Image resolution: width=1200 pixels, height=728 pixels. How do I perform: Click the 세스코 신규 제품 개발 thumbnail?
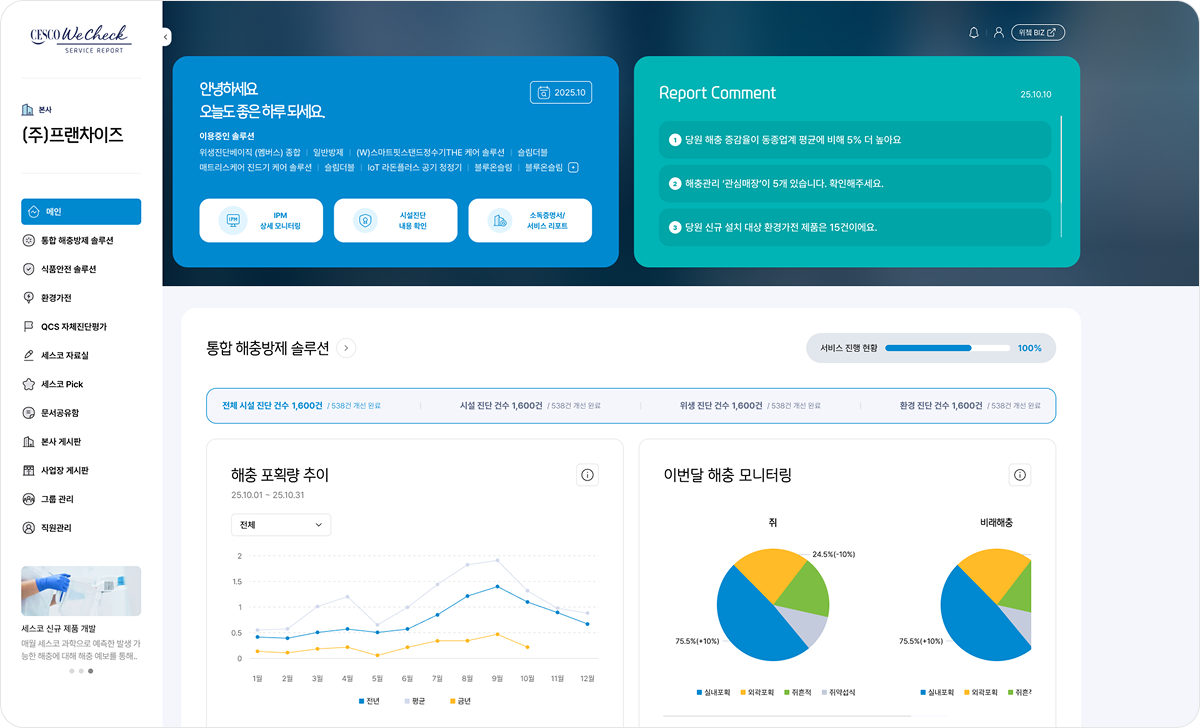pyautogui.click(x=81, y=591)
